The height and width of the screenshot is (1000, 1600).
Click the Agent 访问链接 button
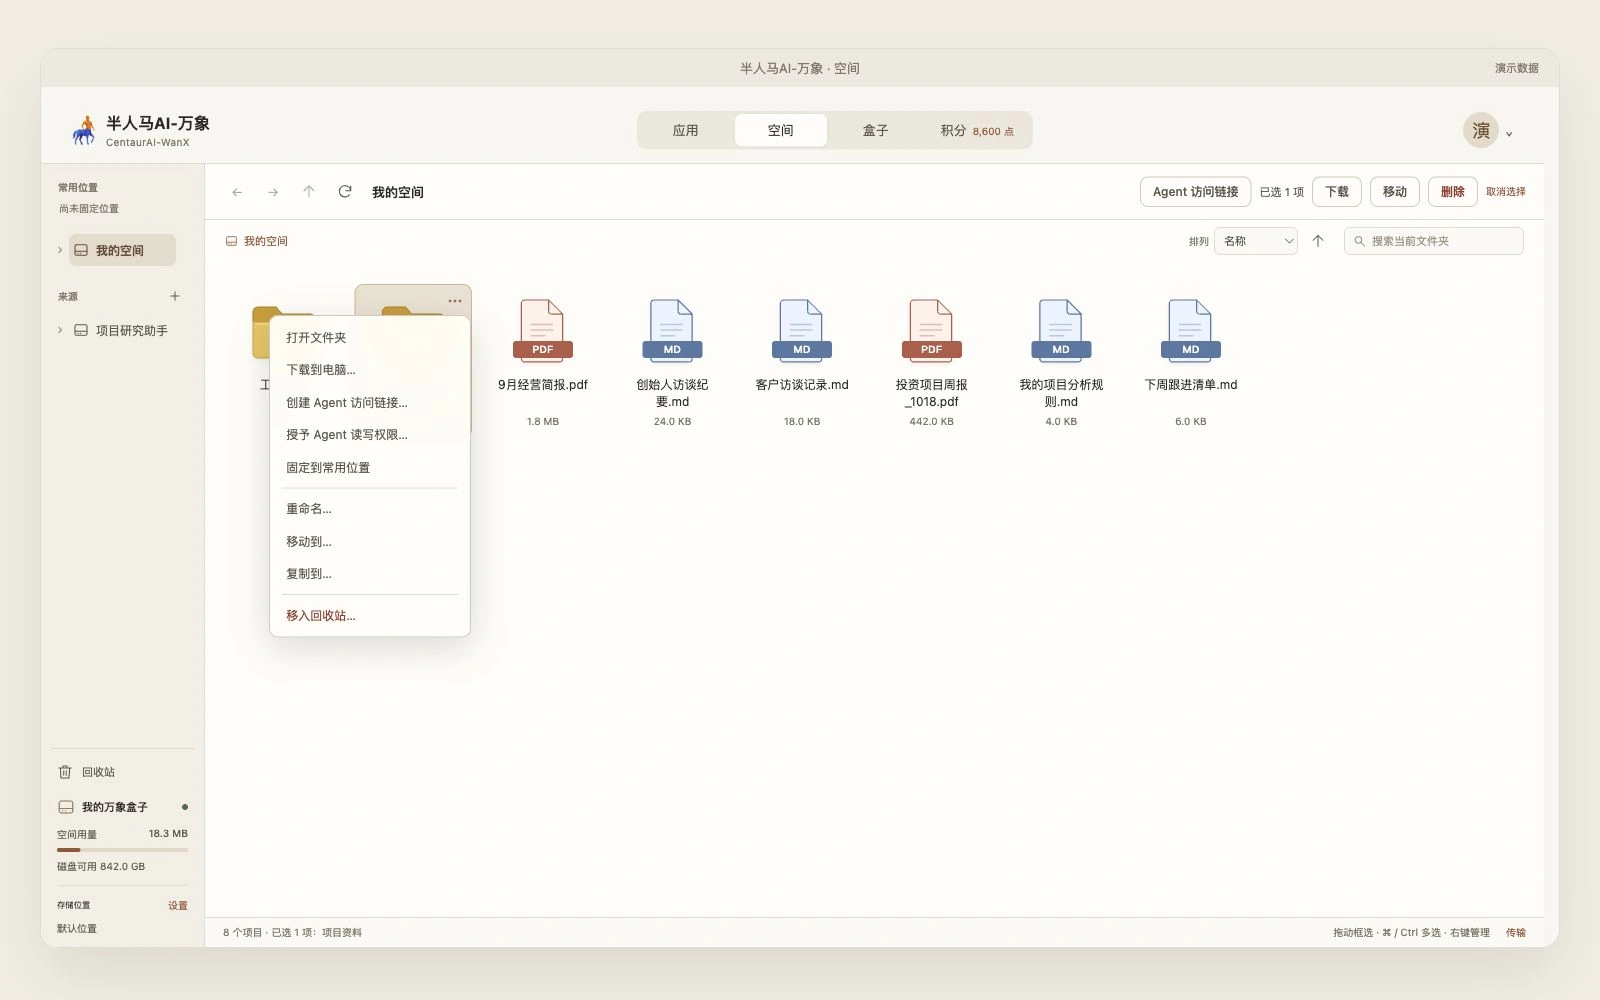[x=1195, y=192]
